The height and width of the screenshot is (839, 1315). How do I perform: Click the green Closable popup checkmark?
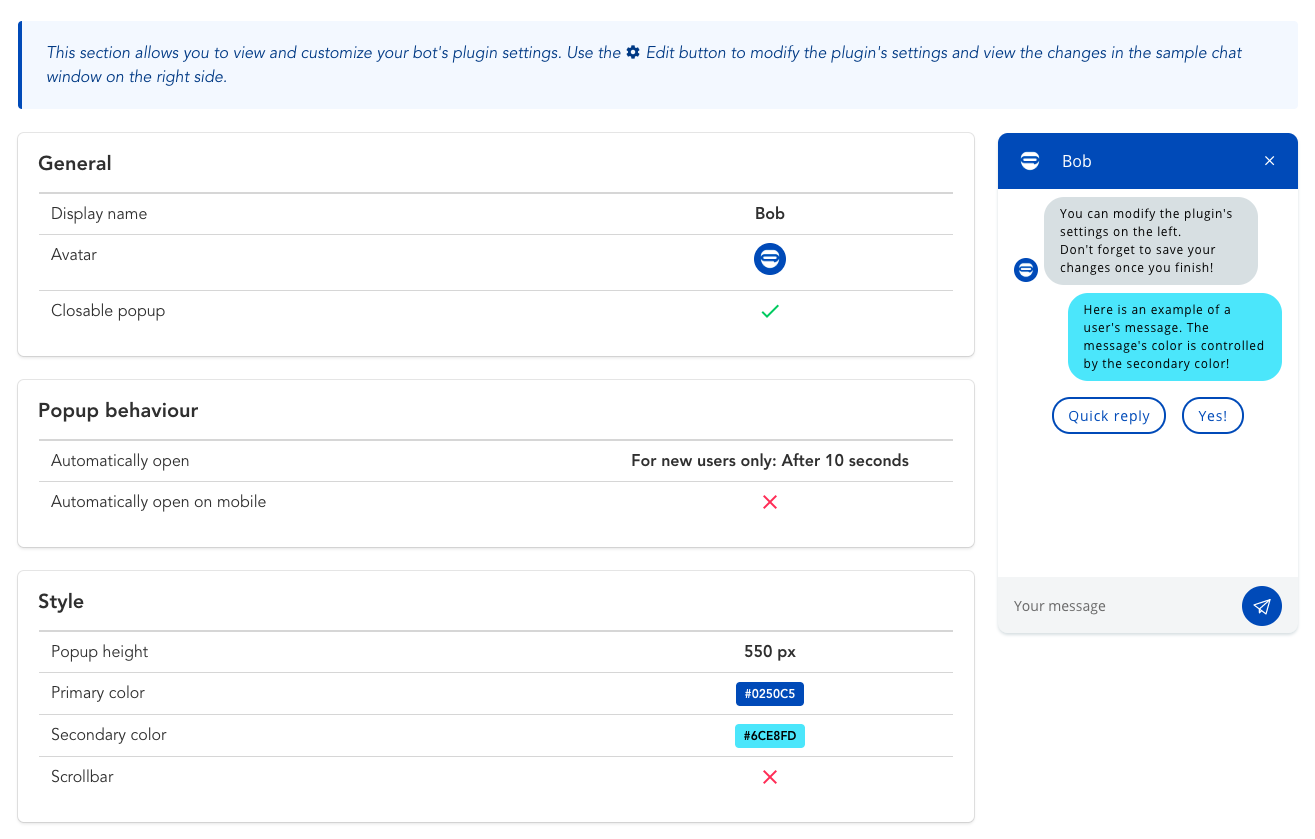(x=769, y=311)
